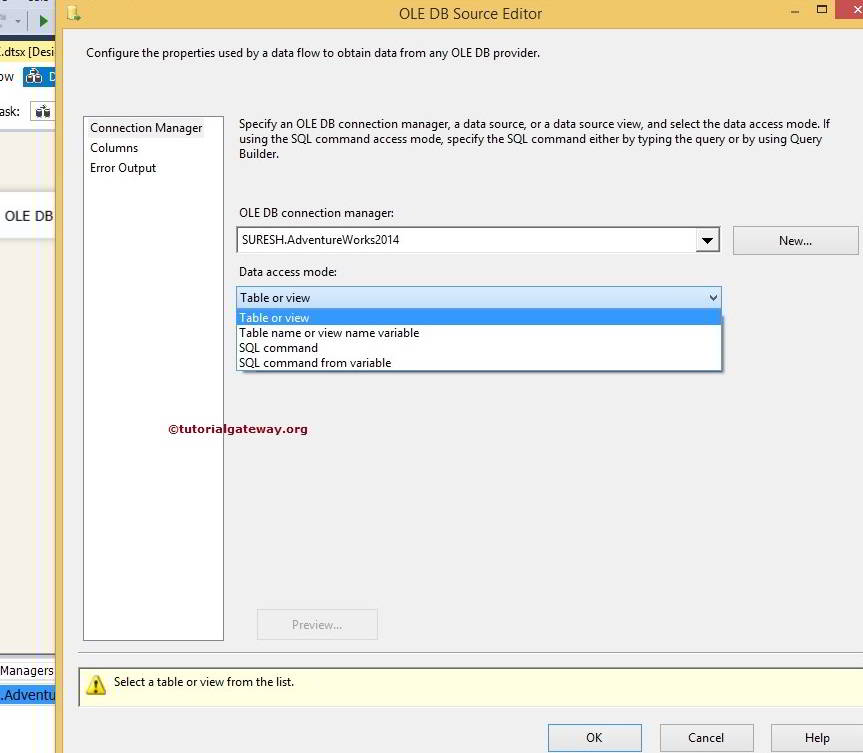This screenshot has height=753, width=863.
Task: Switch to the dtsx designer tab
Action: pos(26,51)
